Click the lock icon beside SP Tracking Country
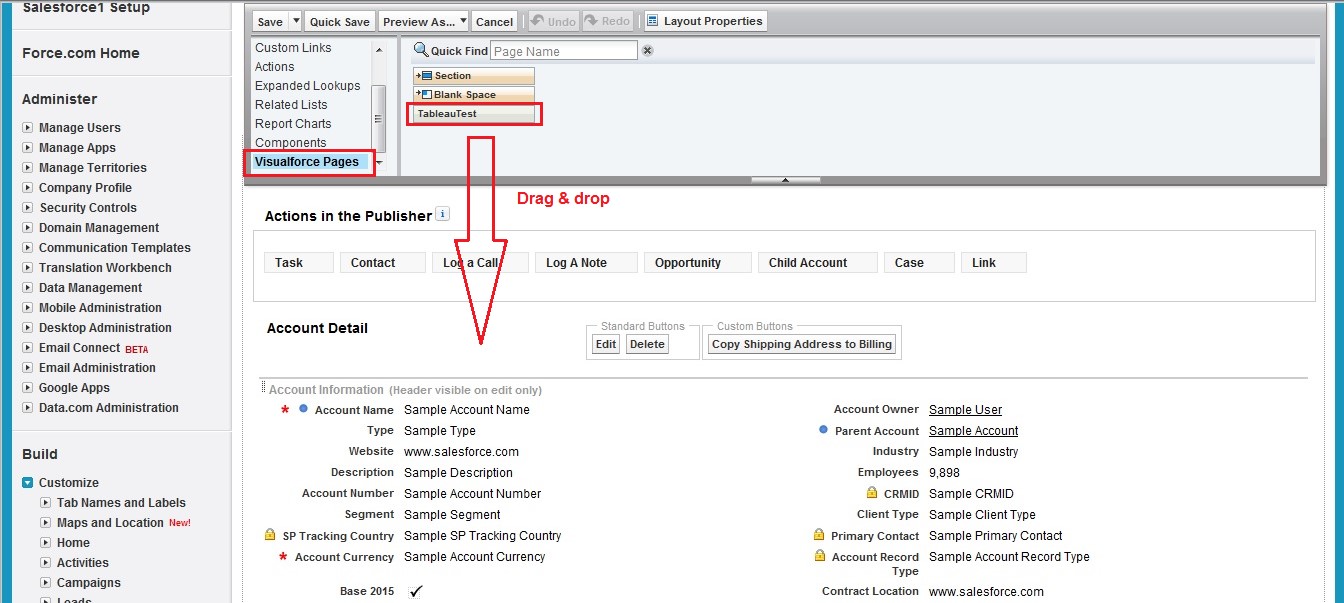 point(269,535)
